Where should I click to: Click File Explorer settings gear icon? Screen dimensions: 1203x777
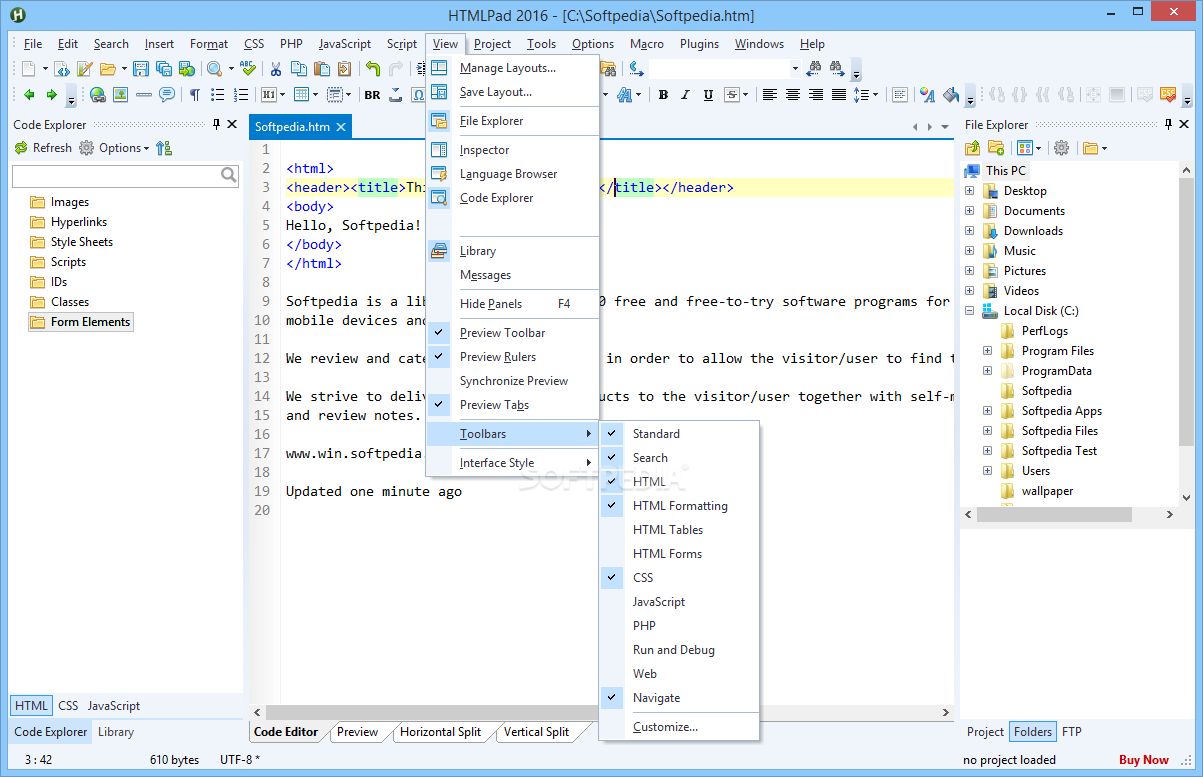coord(1061,148)
